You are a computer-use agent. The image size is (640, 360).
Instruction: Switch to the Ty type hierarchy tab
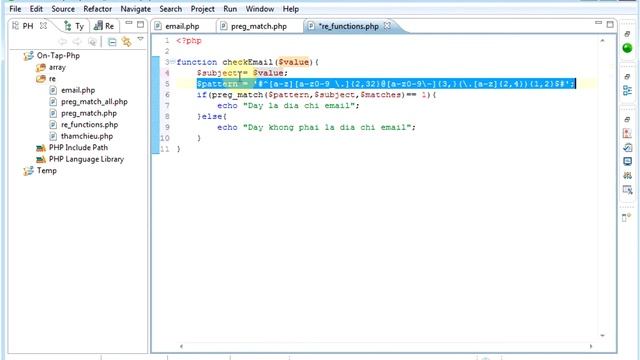tap(74, 26)
